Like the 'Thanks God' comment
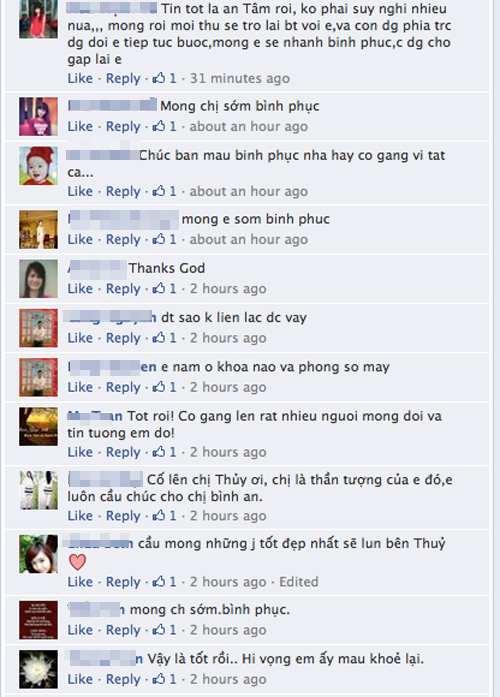Viewport: 500px width, 697px height. click(80, 288)
